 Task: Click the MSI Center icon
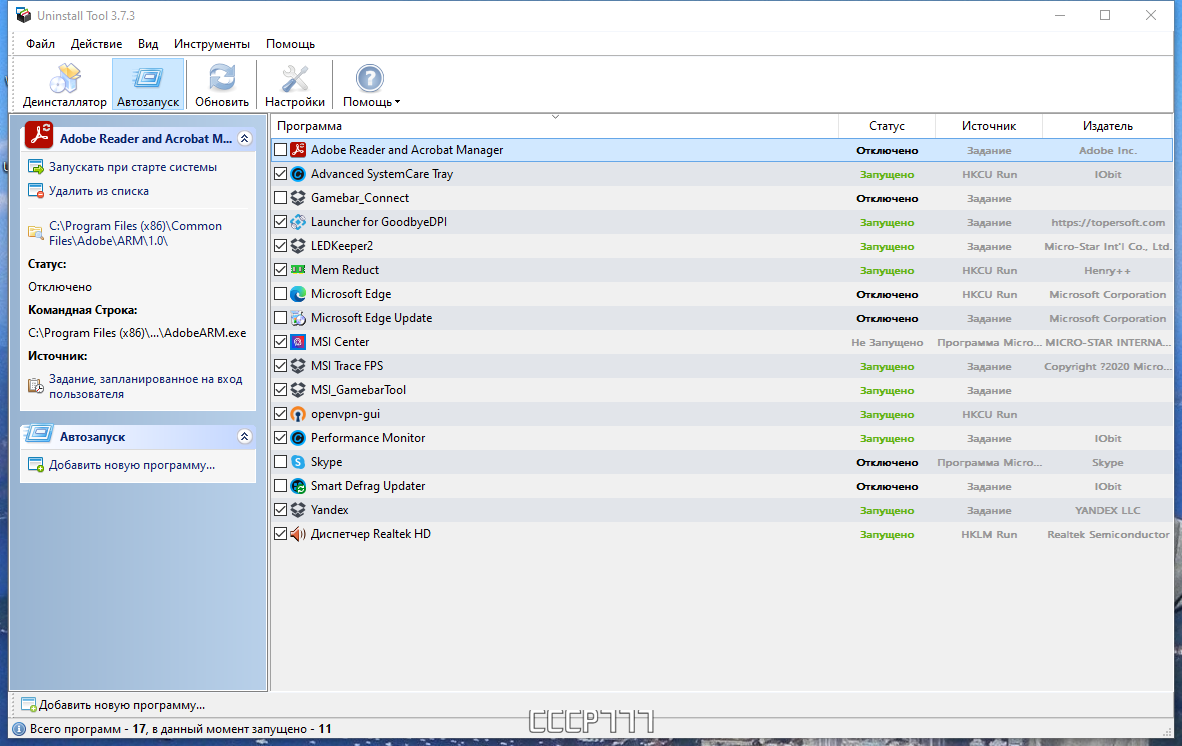click(298, 342)
